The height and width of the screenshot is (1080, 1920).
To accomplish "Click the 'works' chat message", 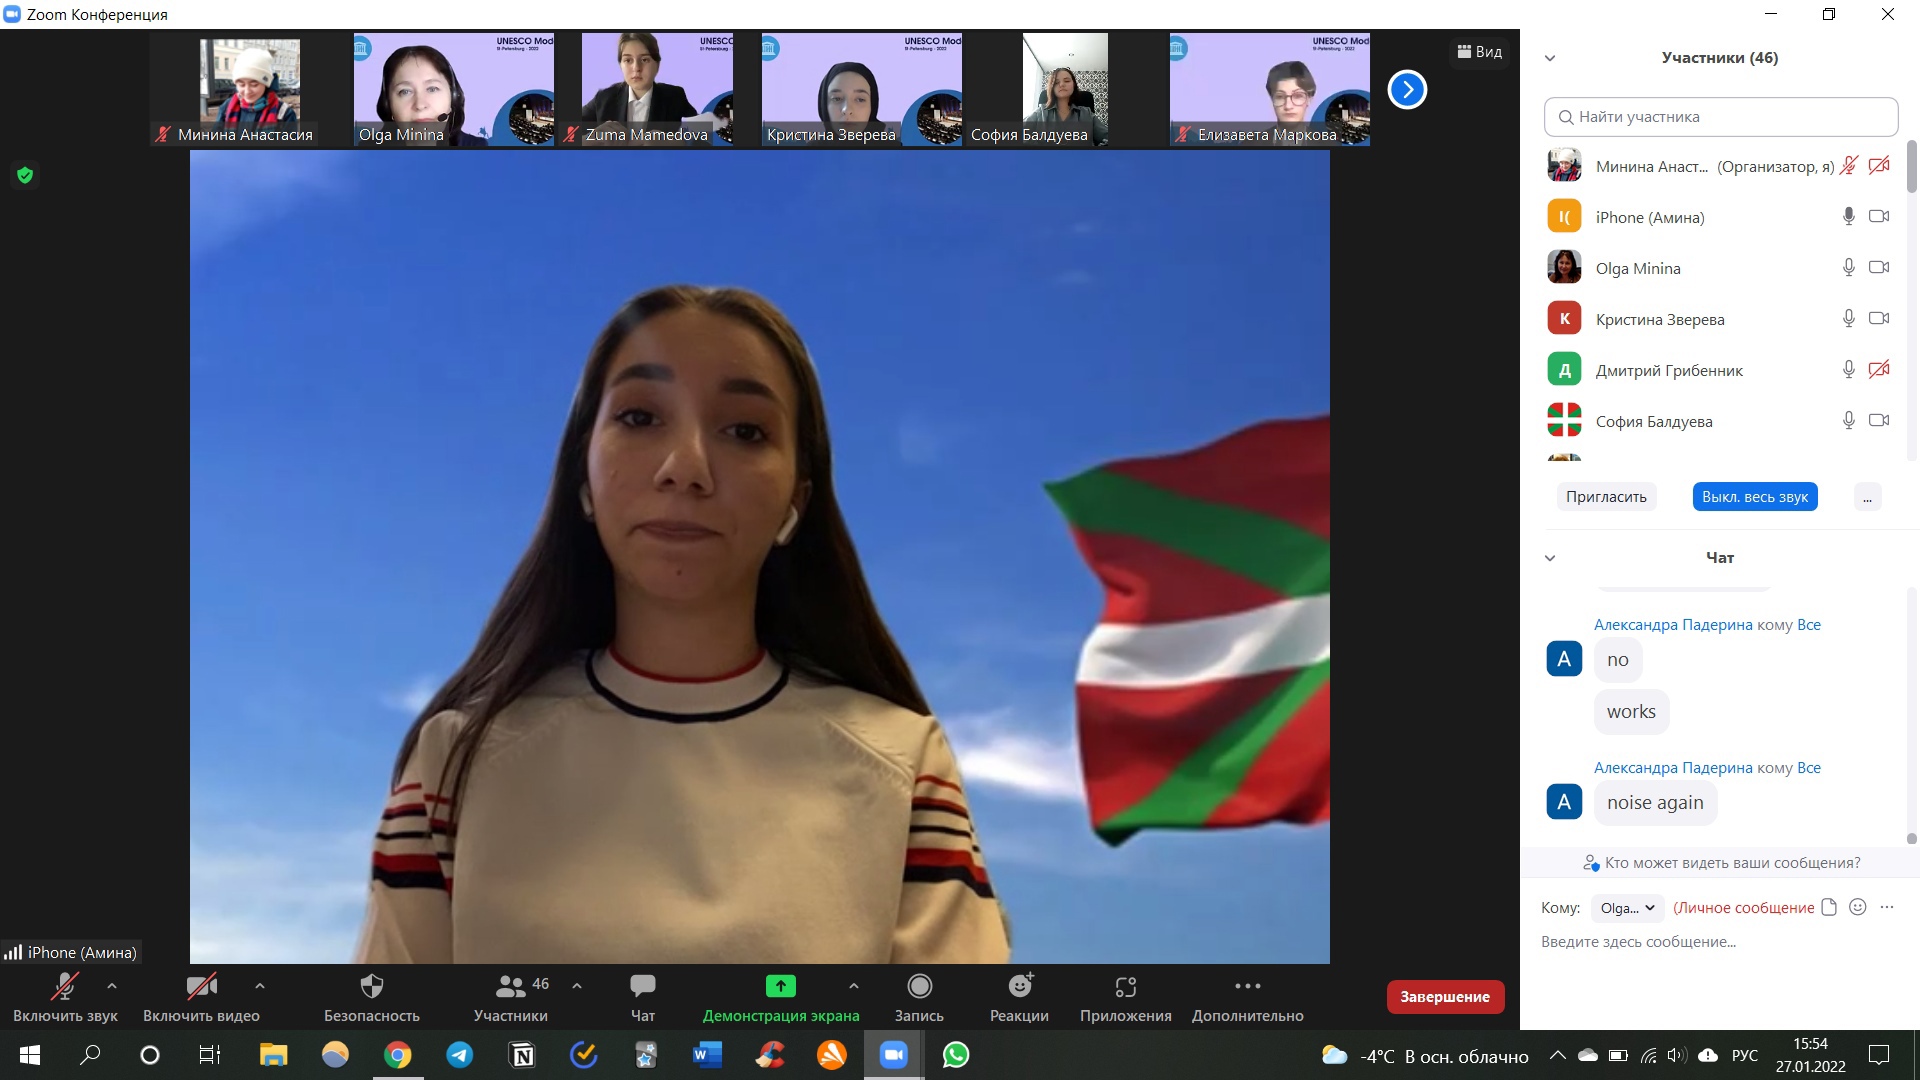I will 1631,712.
